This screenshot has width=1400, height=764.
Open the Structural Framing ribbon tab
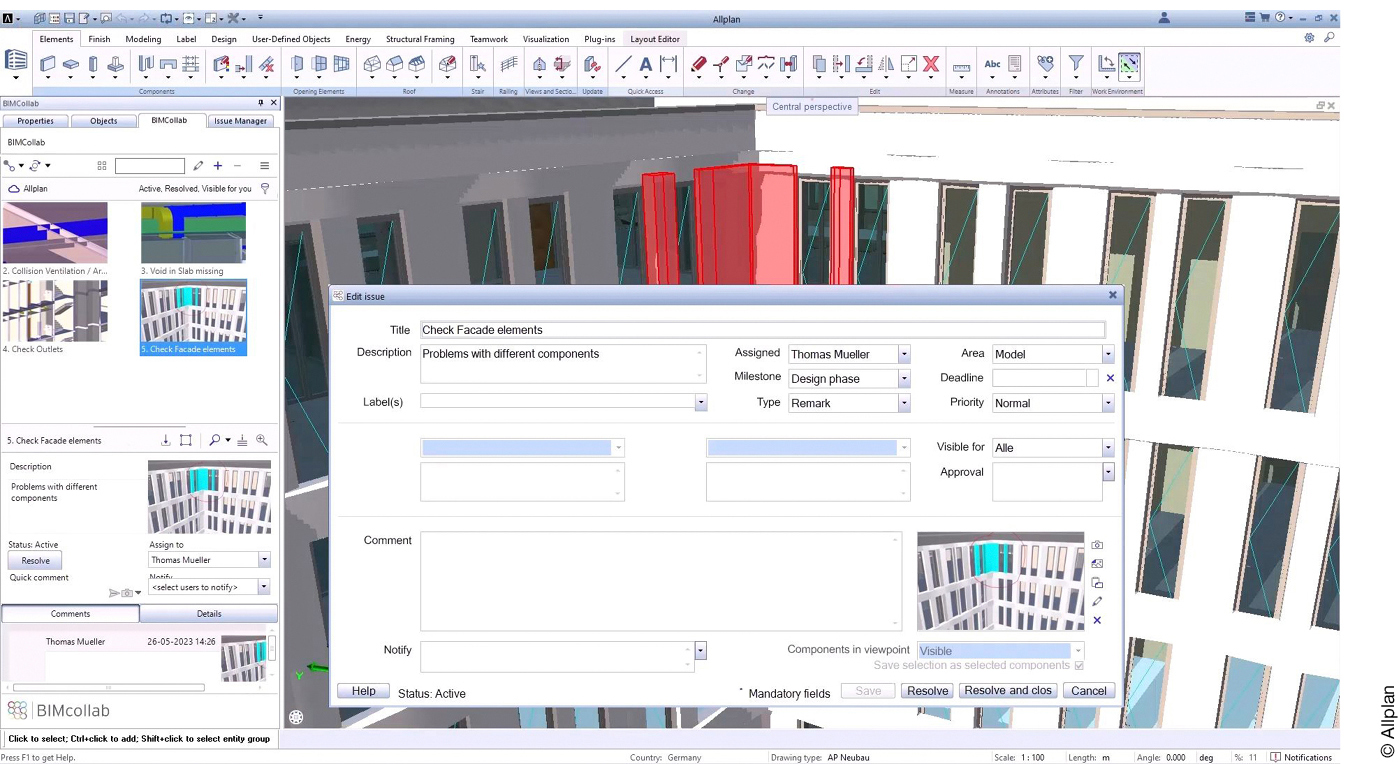tap(420, 39)
